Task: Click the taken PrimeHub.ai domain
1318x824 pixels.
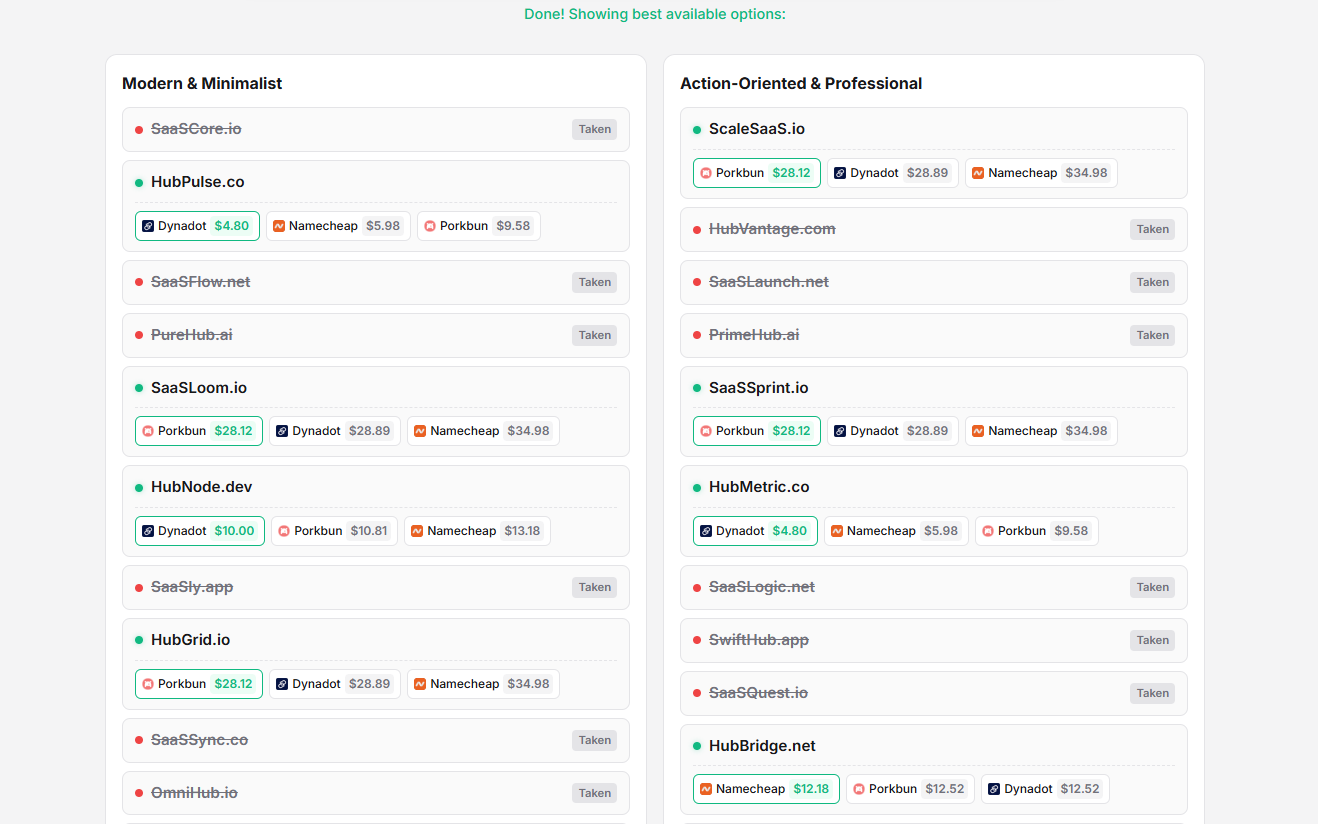Action: 754,335
